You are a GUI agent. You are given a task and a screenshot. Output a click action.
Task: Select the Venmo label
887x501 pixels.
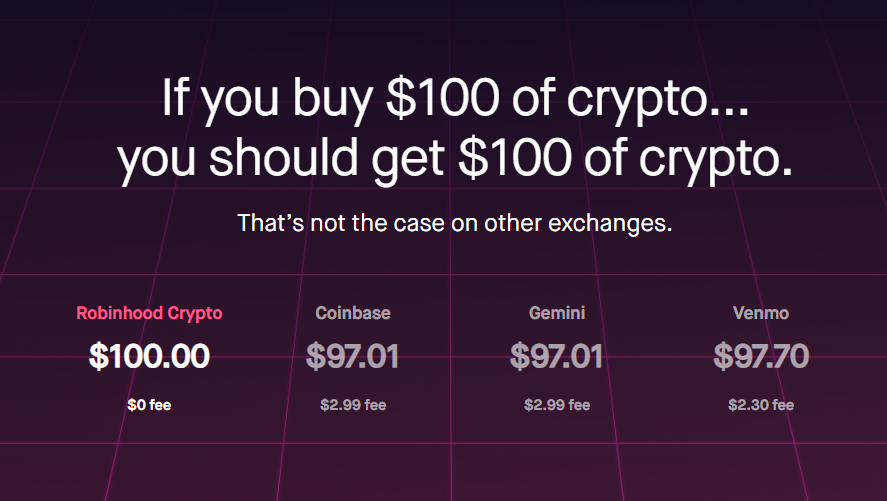point(761,313)
